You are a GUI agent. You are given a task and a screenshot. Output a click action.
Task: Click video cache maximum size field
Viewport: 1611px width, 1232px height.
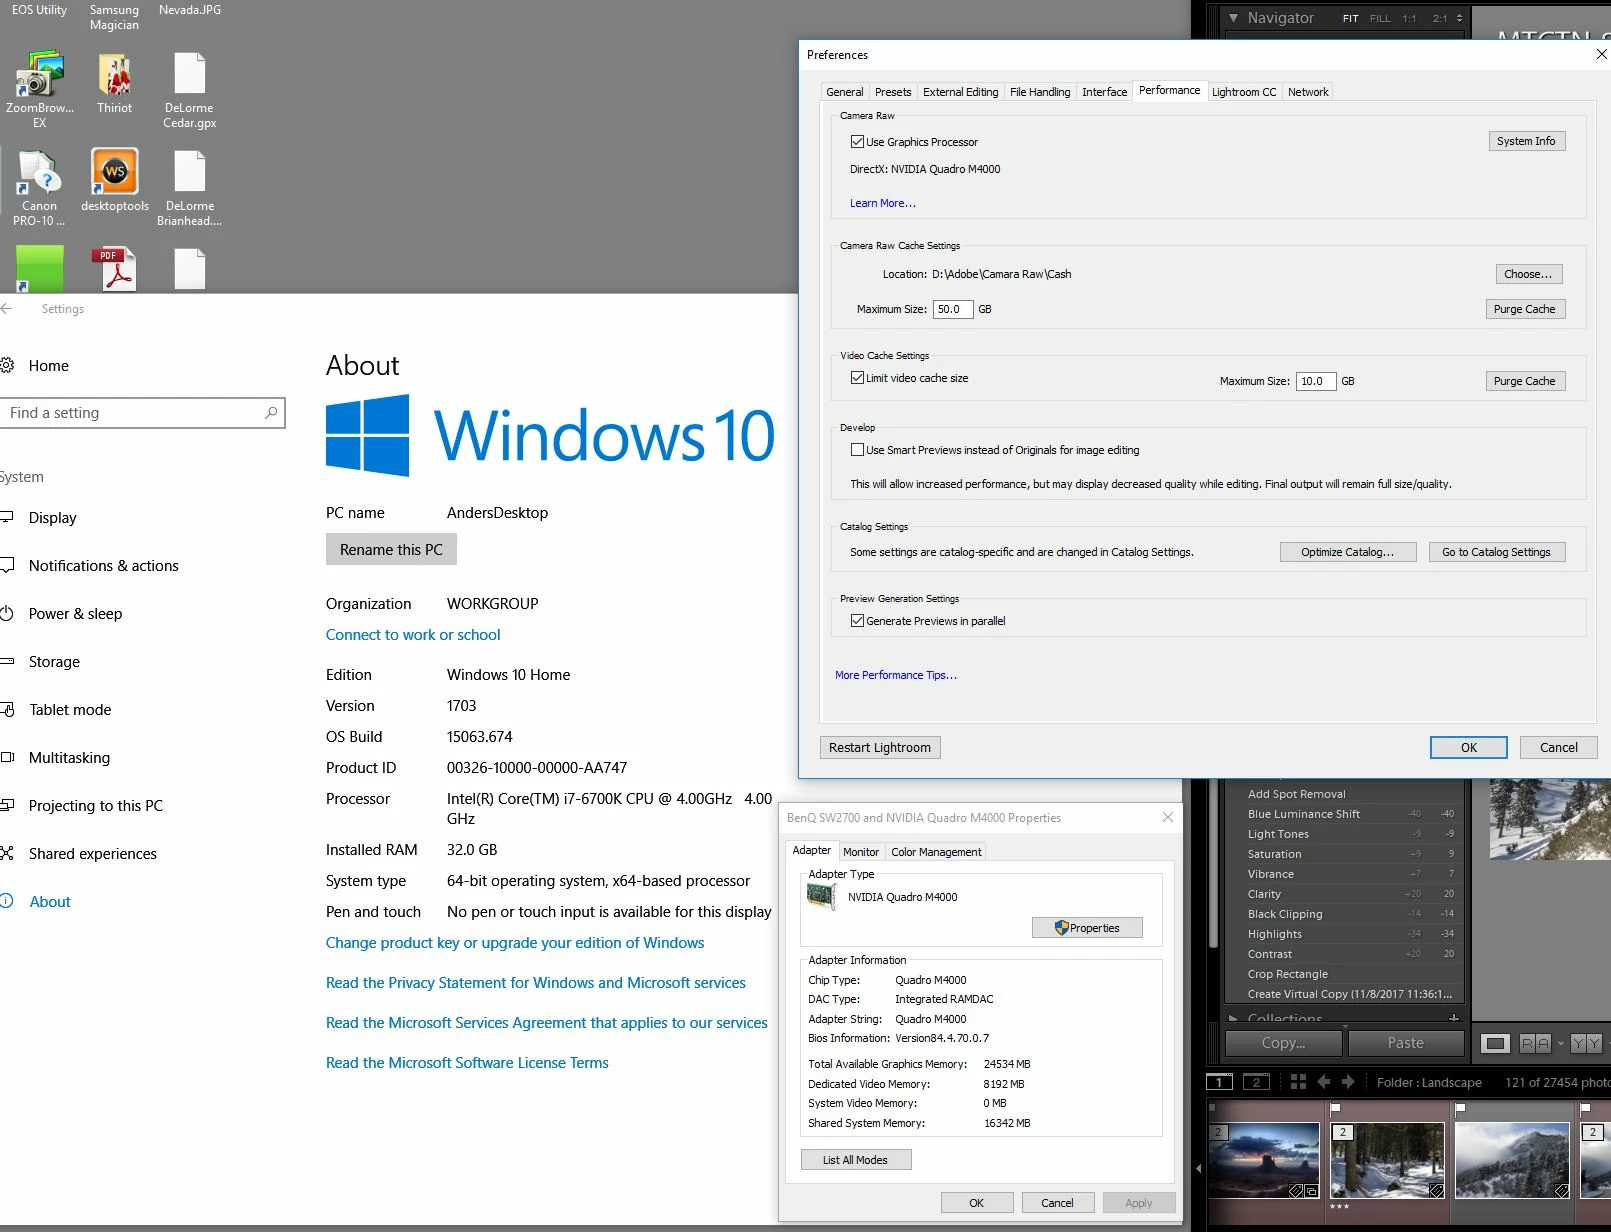(1316, 381)
